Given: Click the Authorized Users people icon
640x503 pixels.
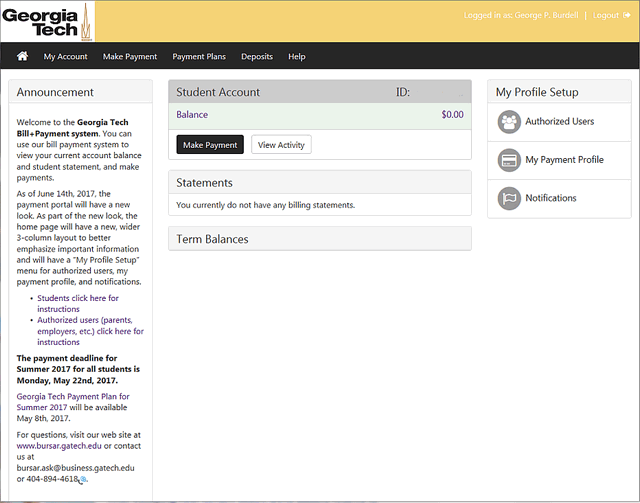Looking at the screenshot, I should (509, 122).
